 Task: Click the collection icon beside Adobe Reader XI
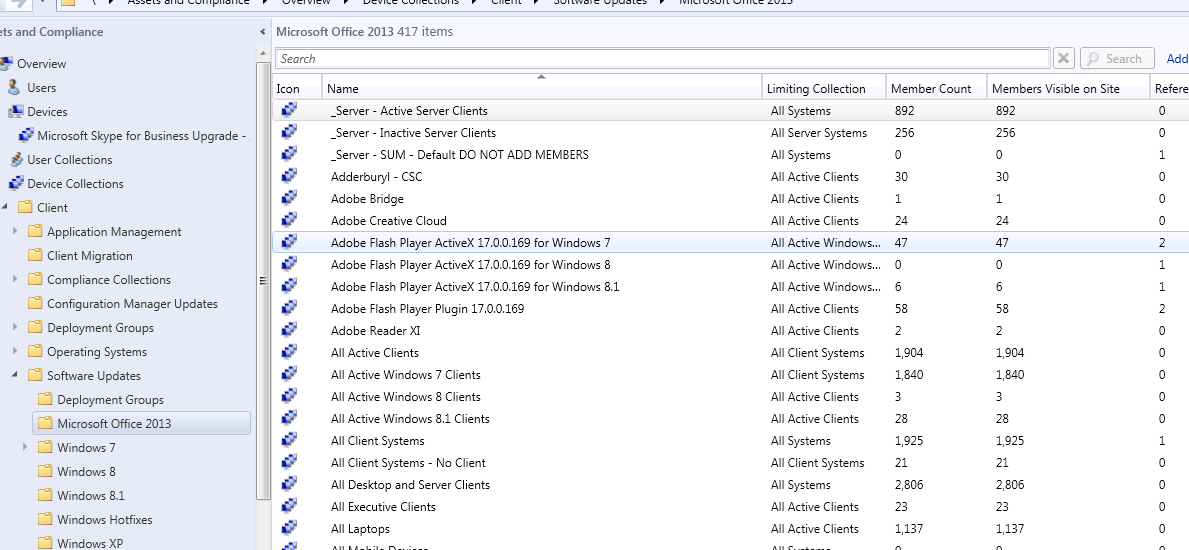tap(289, 330)
